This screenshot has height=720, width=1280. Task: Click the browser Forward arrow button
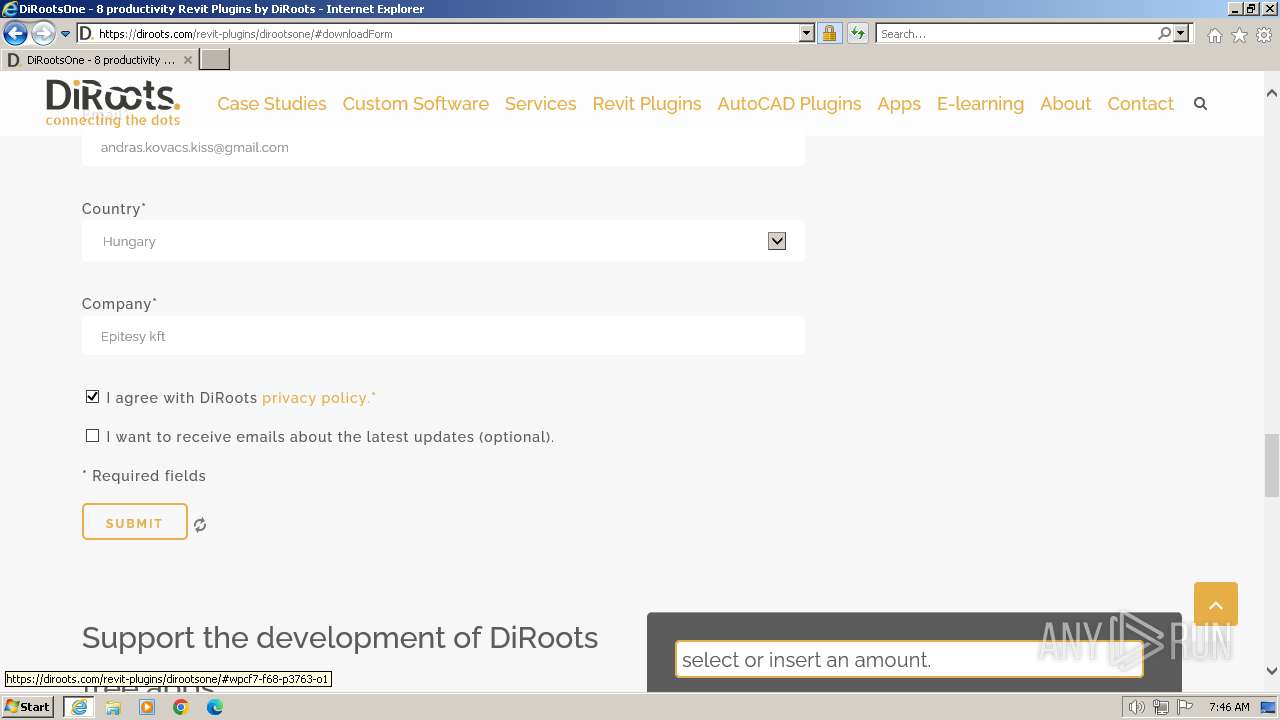point(43,34)
